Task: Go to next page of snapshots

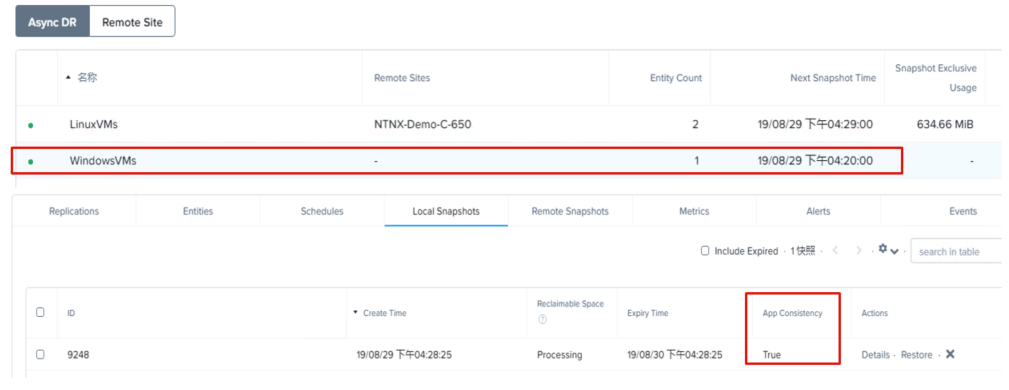Action: (x=858, y=250)
